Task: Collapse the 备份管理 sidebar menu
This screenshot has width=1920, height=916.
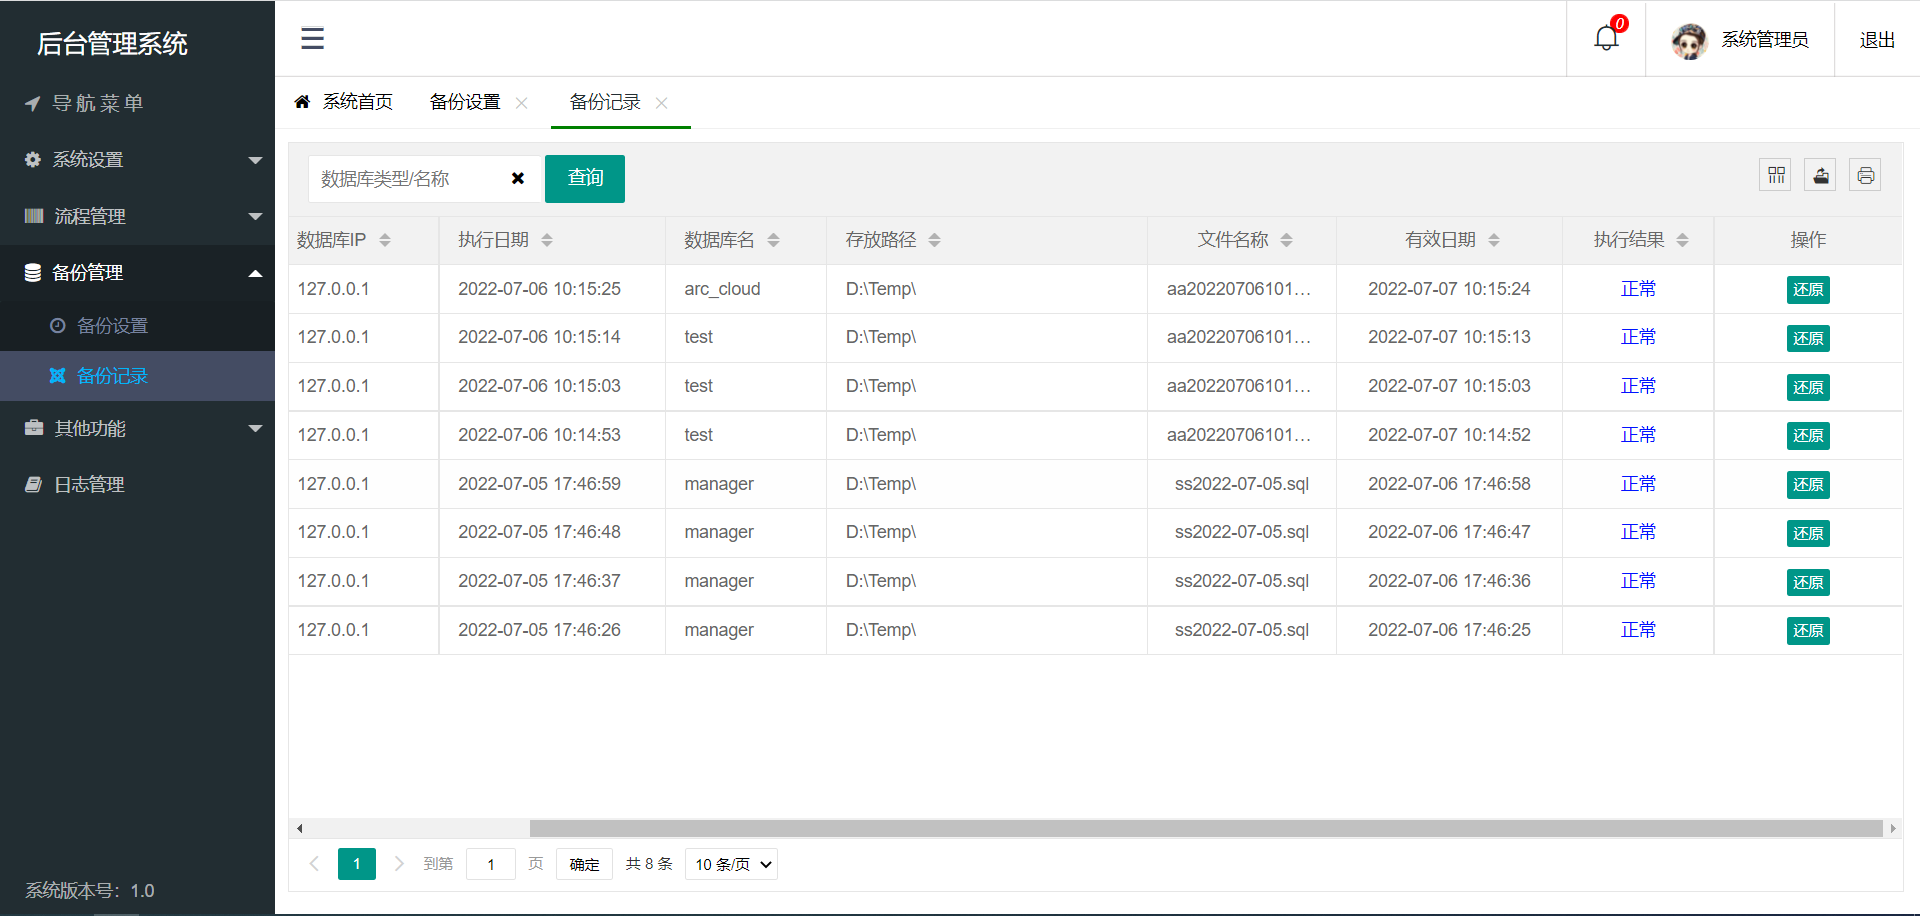Action: [x=256, y=272]
